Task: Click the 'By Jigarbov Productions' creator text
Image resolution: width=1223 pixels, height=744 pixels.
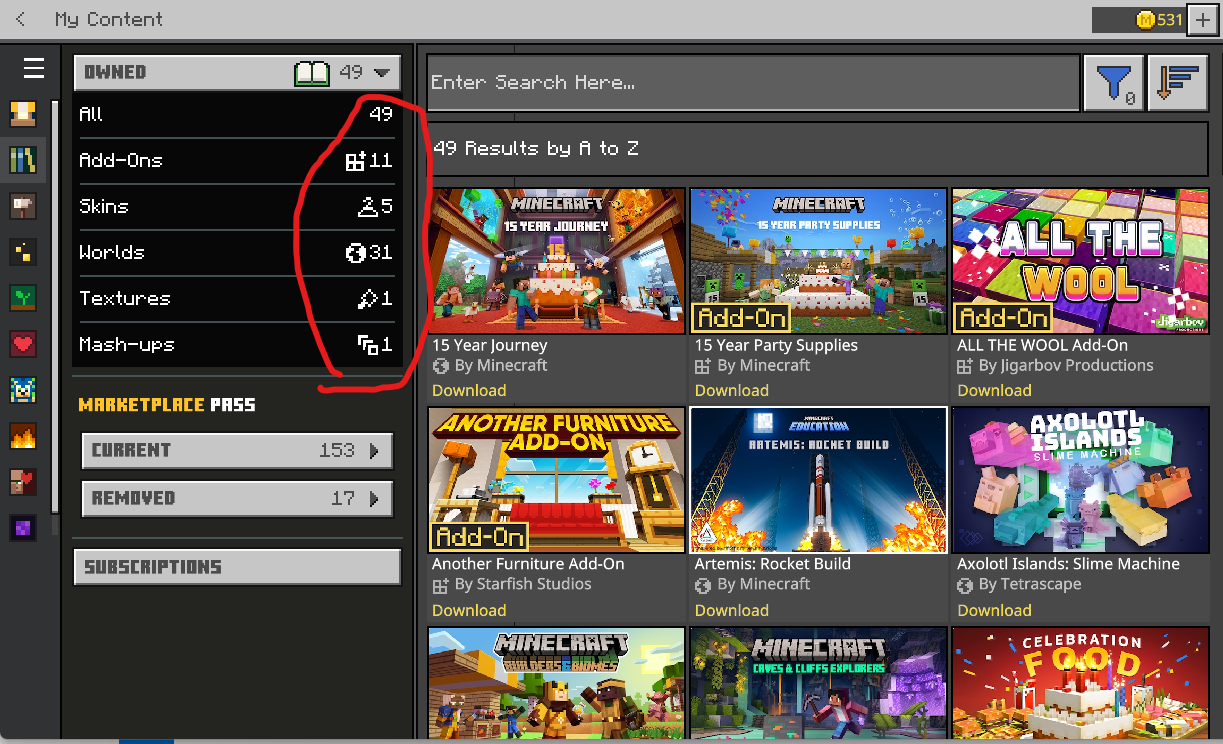Action: pos(1066,366)
